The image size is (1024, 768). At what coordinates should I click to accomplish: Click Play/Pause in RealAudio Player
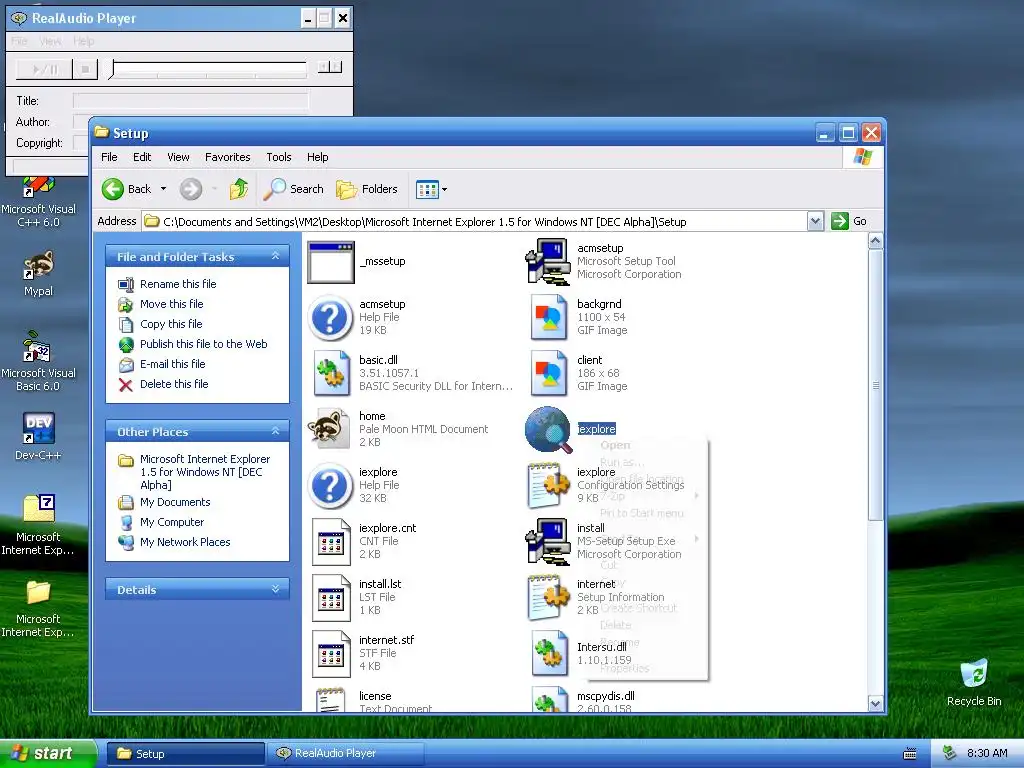click(44, 69)
